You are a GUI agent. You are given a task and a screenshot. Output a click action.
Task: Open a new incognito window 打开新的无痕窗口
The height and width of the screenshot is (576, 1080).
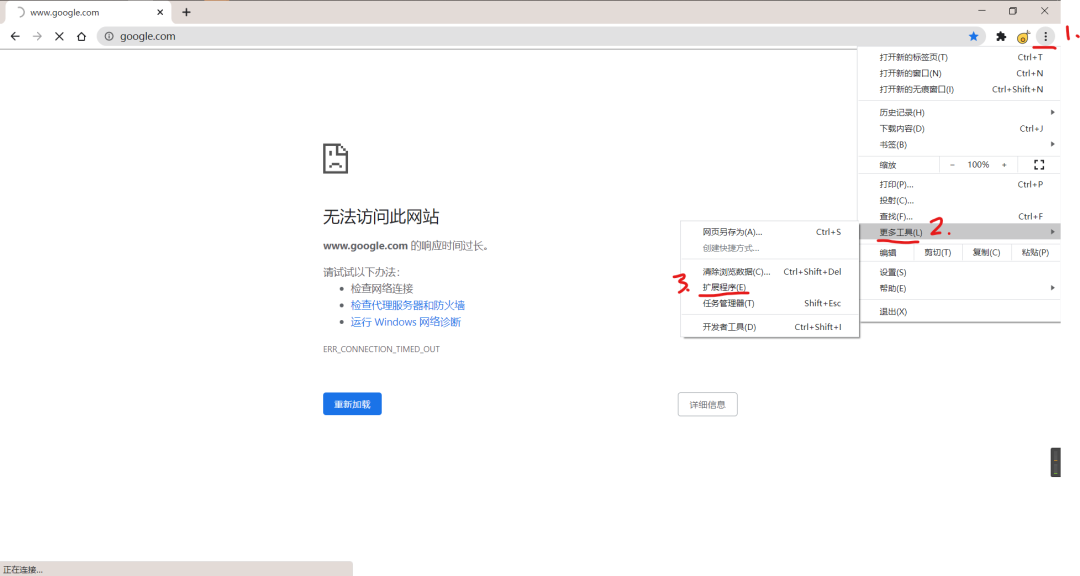pos(959,90)
